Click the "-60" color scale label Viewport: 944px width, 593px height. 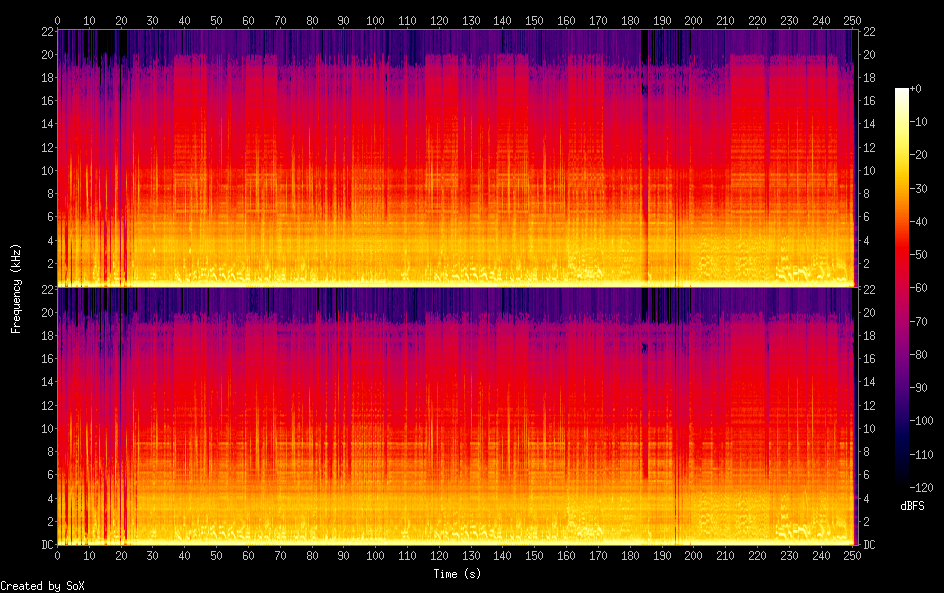[919, 288]
